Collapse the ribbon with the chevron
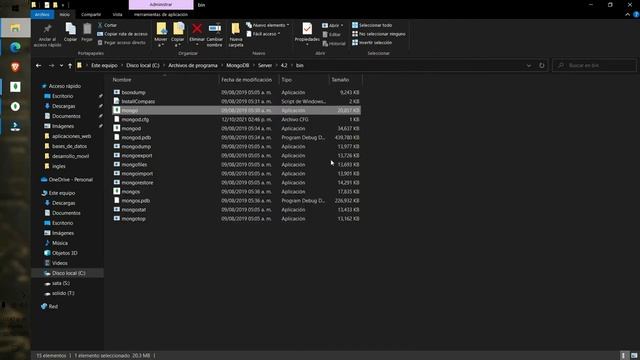The image size is (640, 360). (x=628, y=15)
